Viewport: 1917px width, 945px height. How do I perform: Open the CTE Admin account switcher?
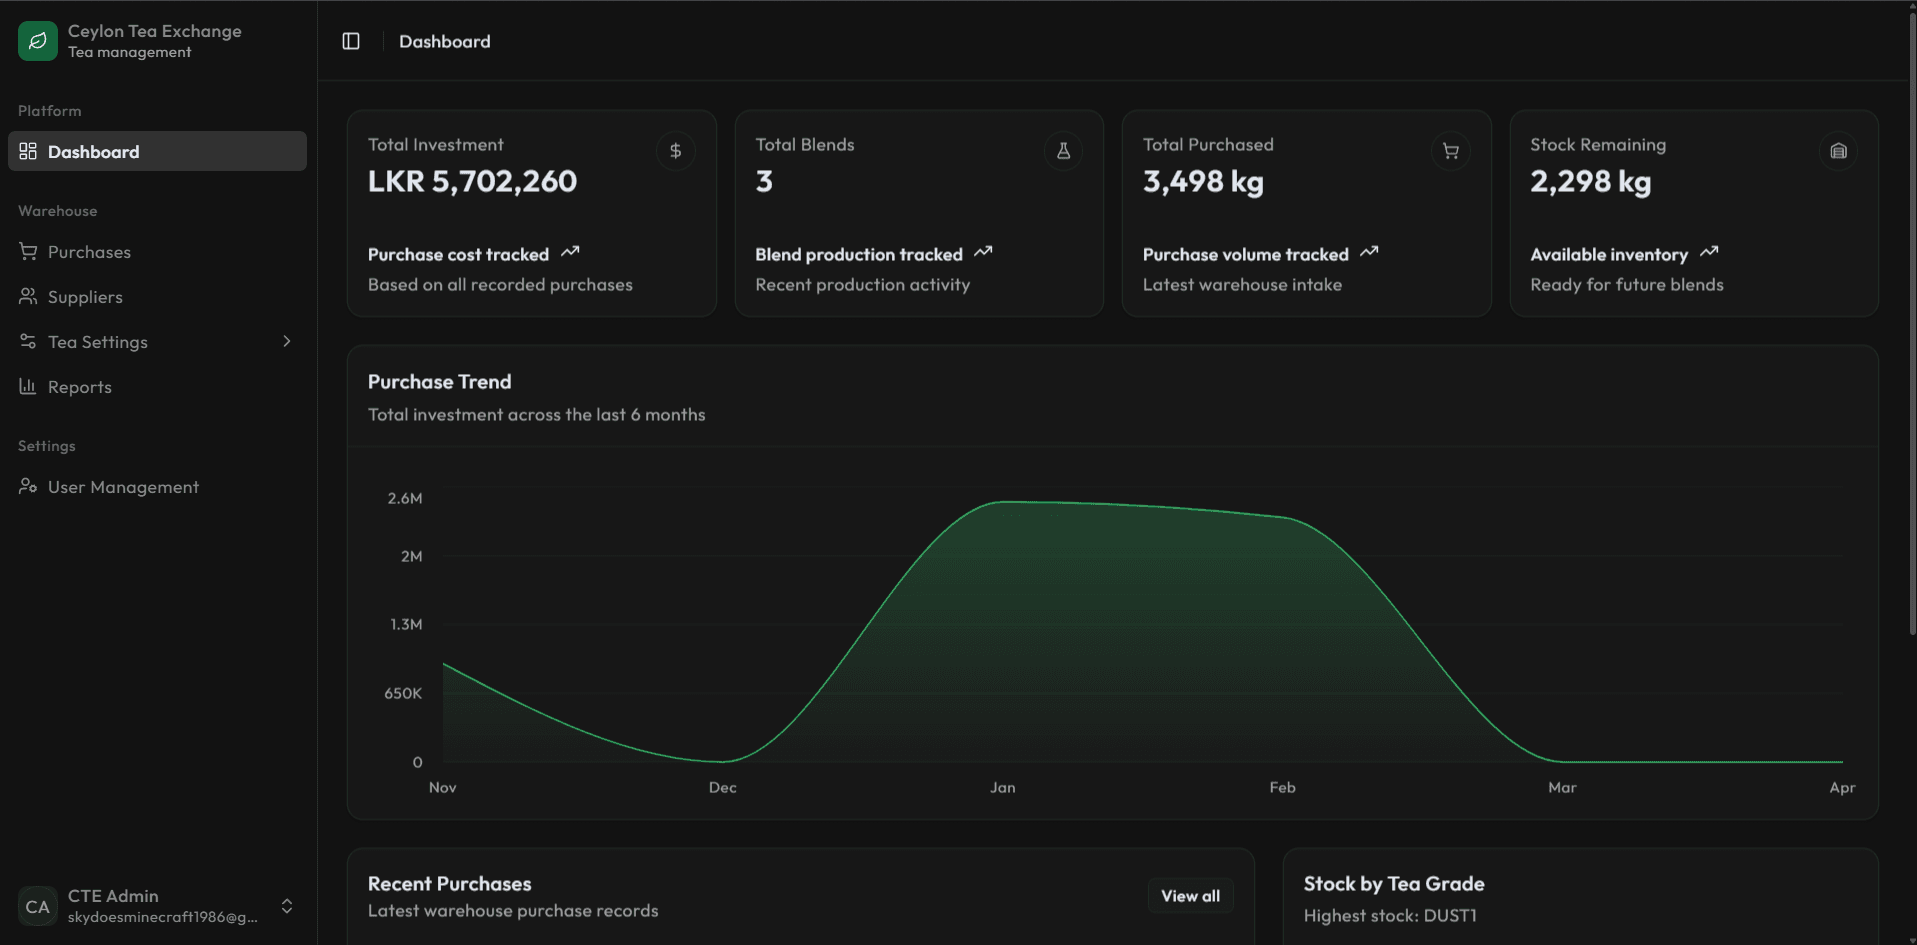[x=286, y=906]
